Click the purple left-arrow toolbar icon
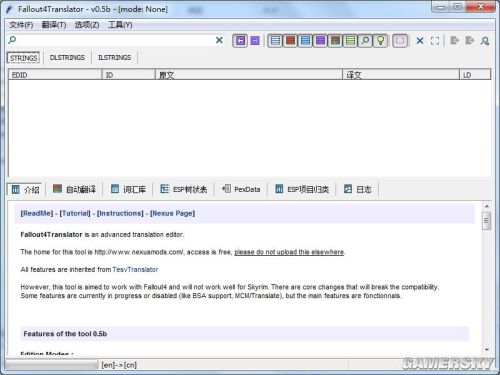This screenshot has height=375, width=500. 240,41
